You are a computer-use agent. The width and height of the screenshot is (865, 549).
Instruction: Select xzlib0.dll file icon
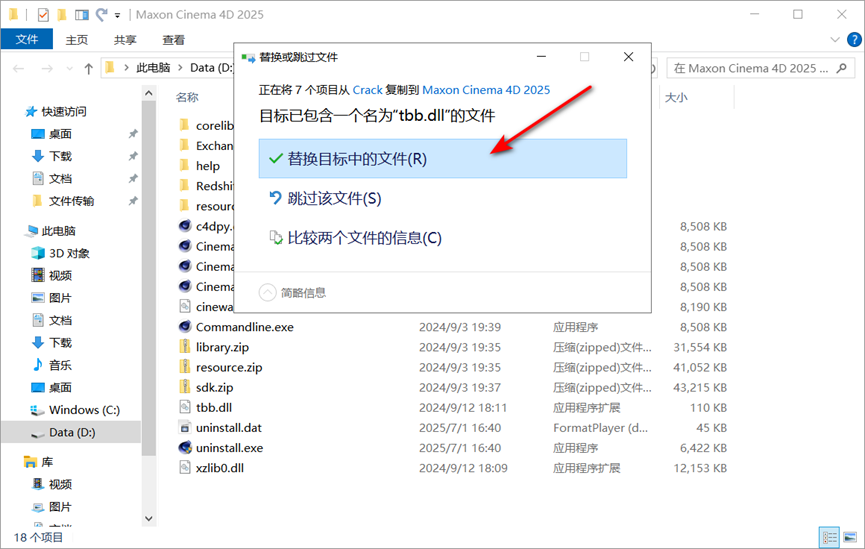(185, 467)
